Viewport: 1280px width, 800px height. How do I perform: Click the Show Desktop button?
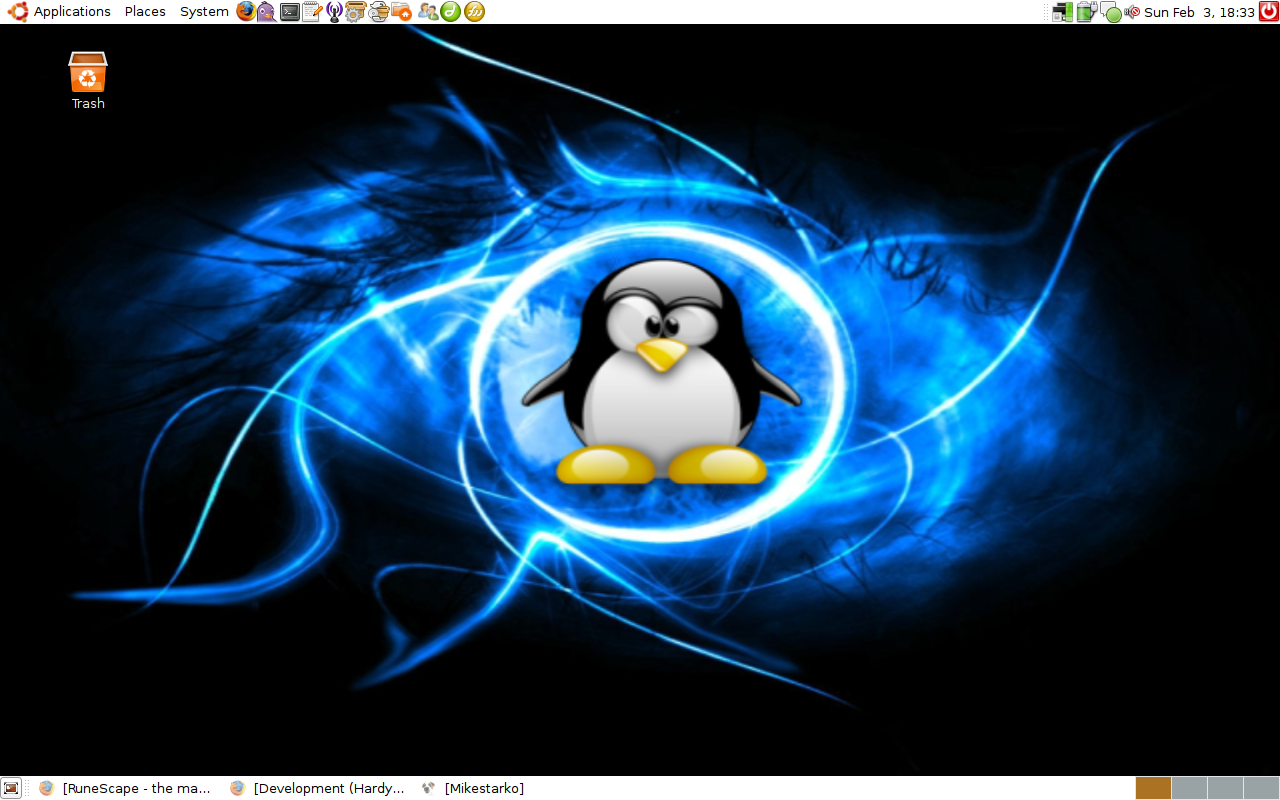coord(11,788)
